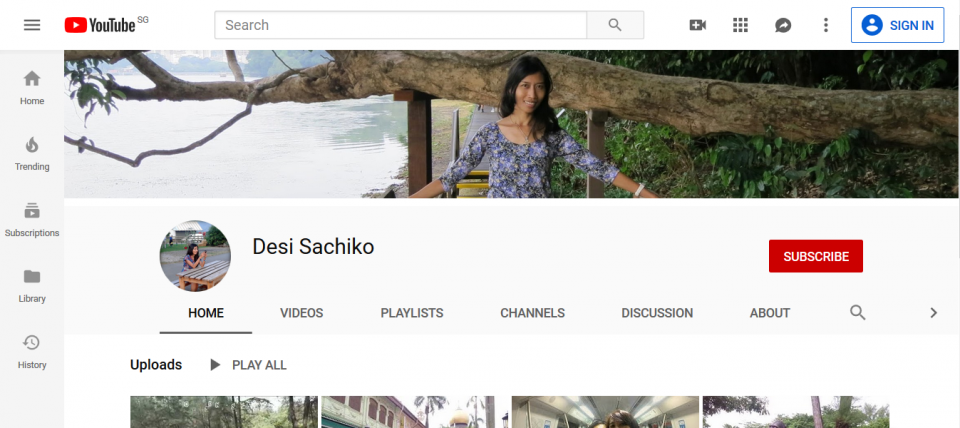
Task: Switch to the CHANNELS tab
Action: point(533,313)
